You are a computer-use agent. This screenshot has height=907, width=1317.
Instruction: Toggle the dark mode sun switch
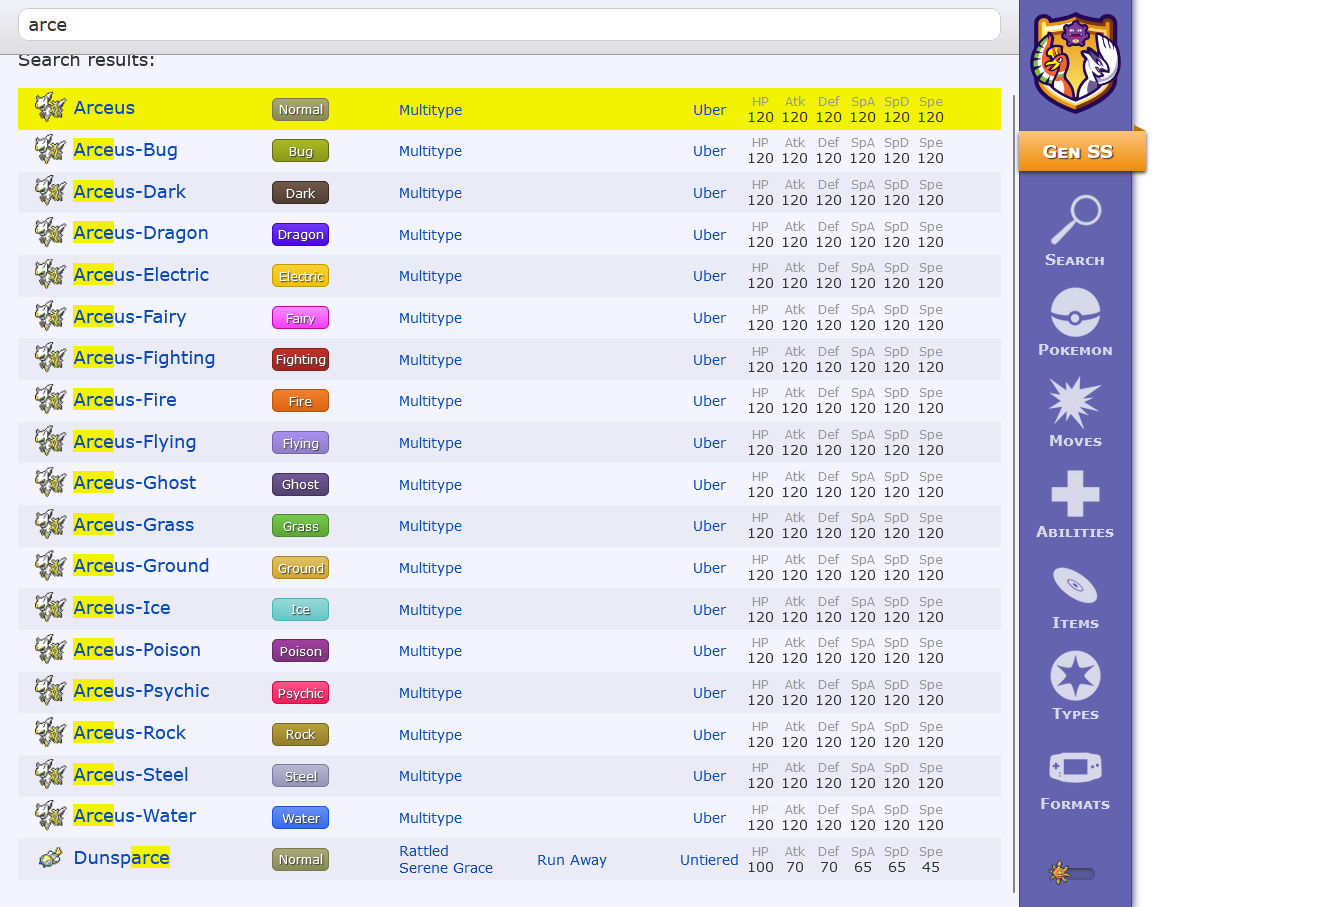coord(1072,873)
